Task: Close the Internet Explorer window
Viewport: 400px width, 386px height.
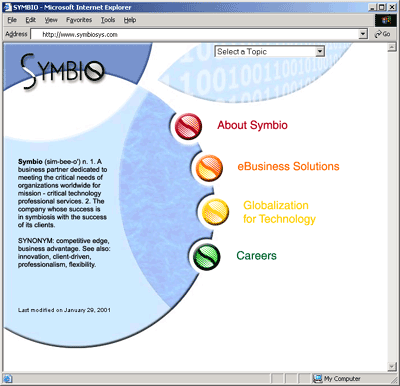Action: [391, 7]
